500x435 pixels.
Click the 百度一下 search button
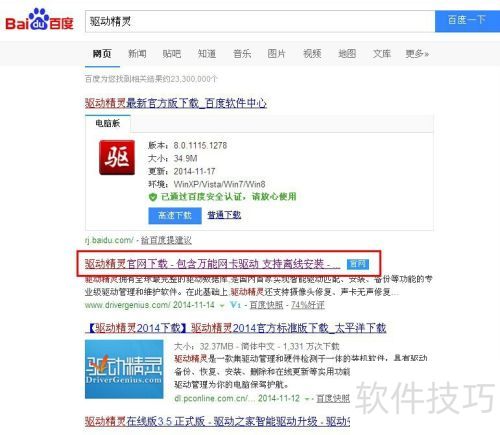point(467,21)
